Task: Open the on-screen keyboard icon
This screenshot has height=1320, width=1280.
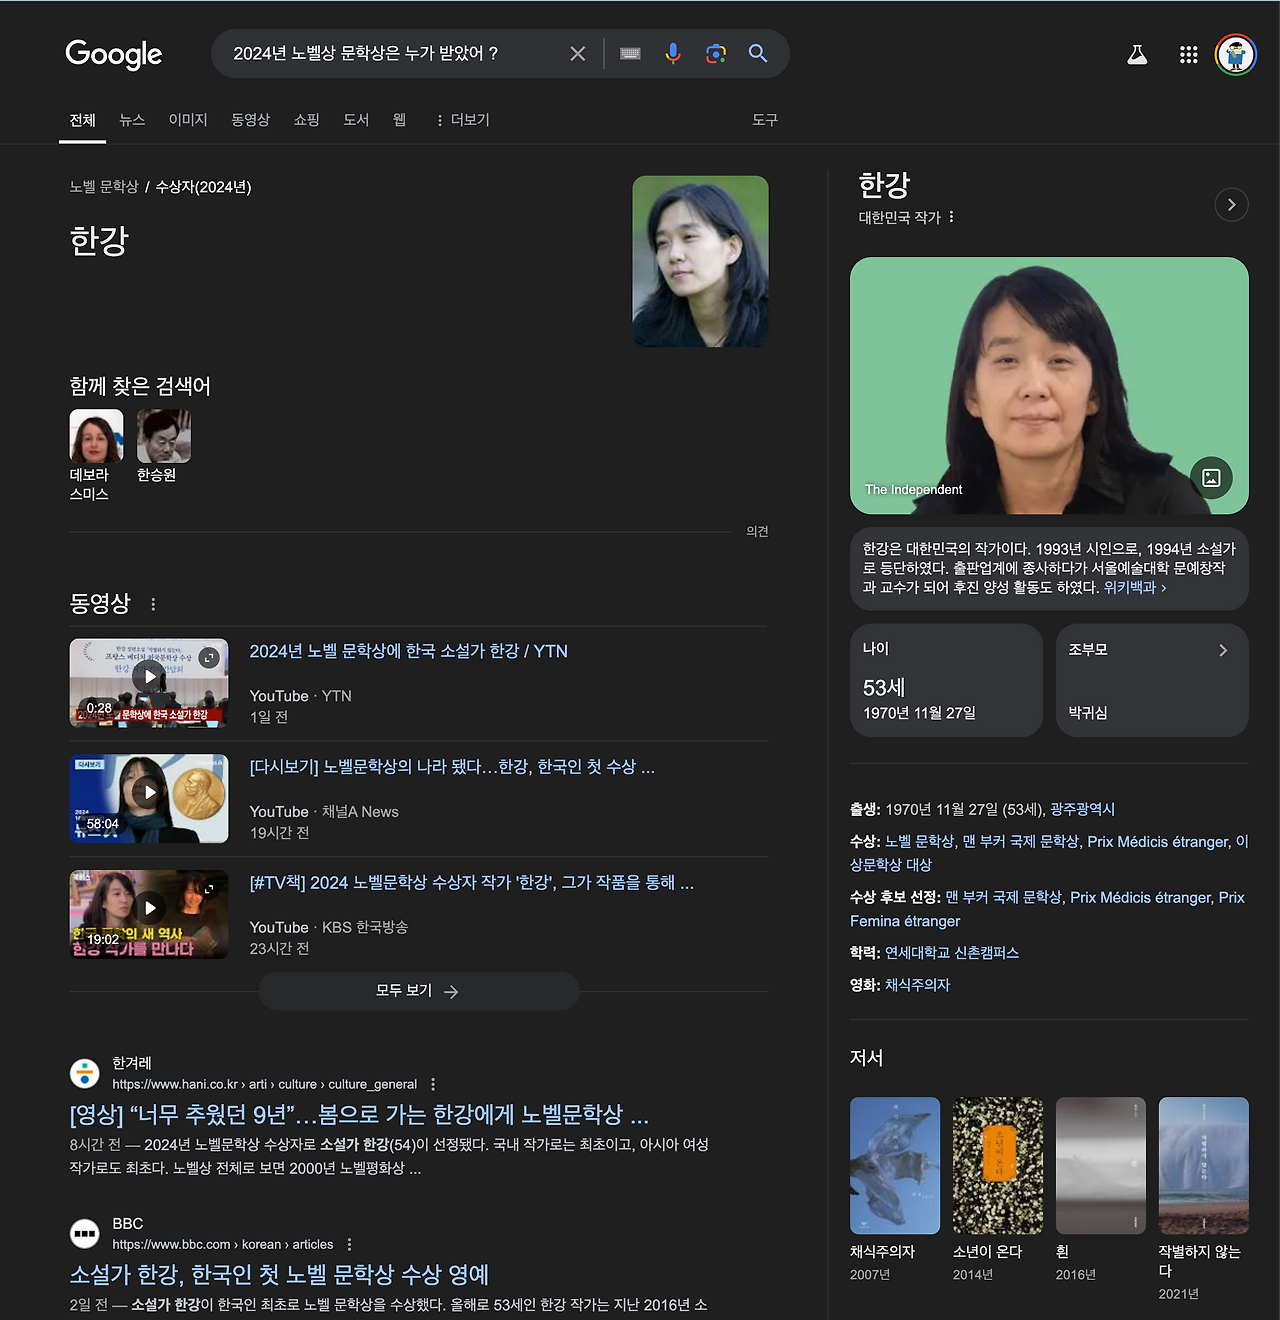Action: [x=629, y=54]
